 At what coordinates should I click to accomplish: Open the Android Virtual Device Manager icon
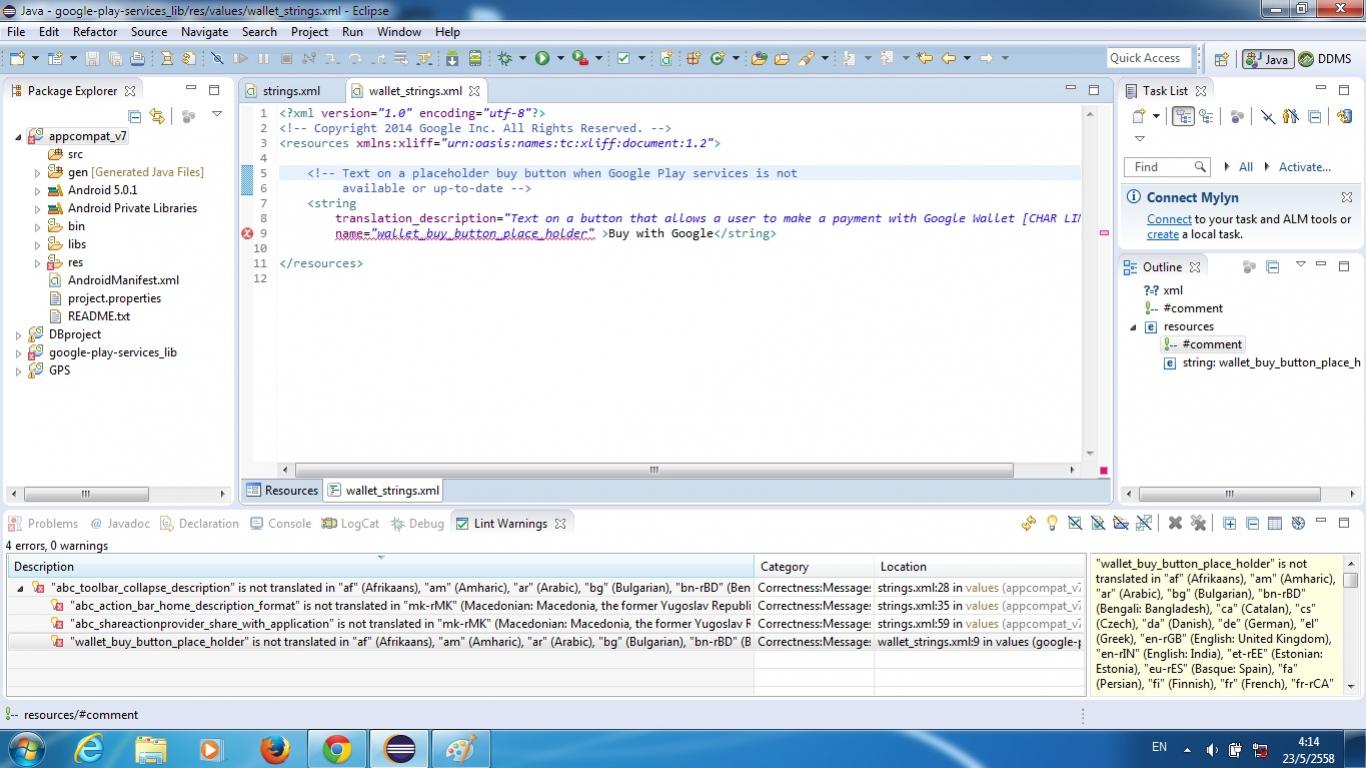475,58
